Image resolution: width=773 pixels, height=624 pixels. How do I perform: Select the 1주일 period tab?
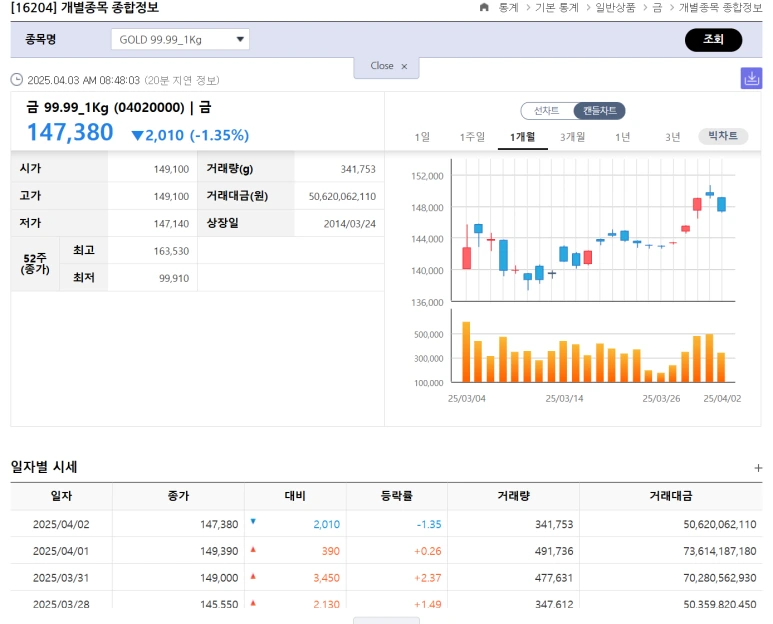472,137
